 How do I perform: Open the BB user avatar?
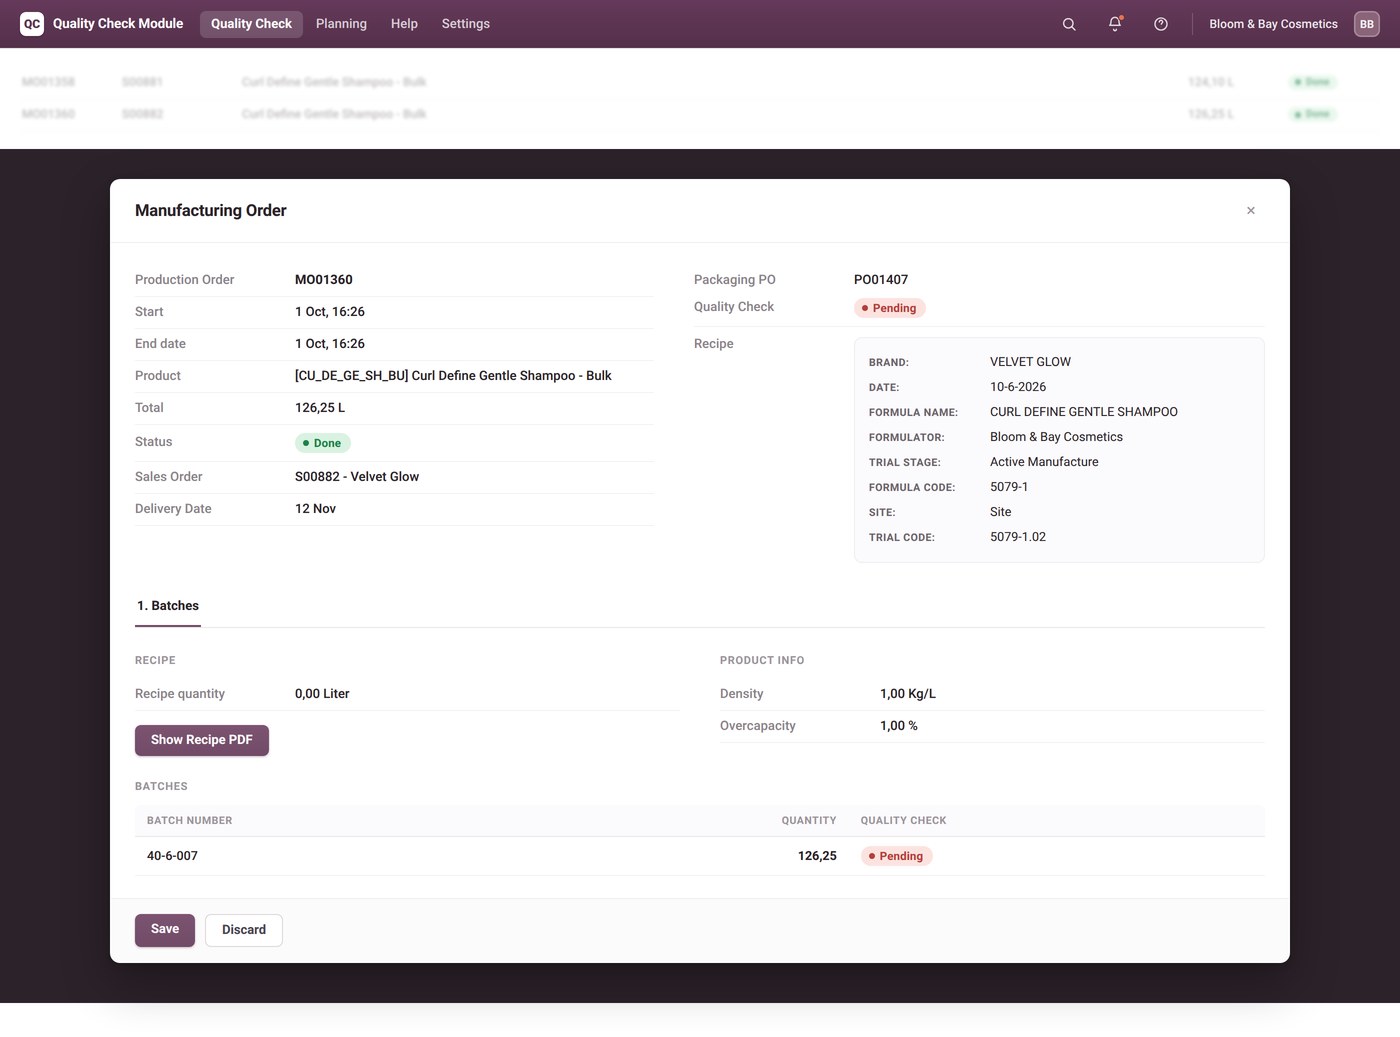(1367, 24)
